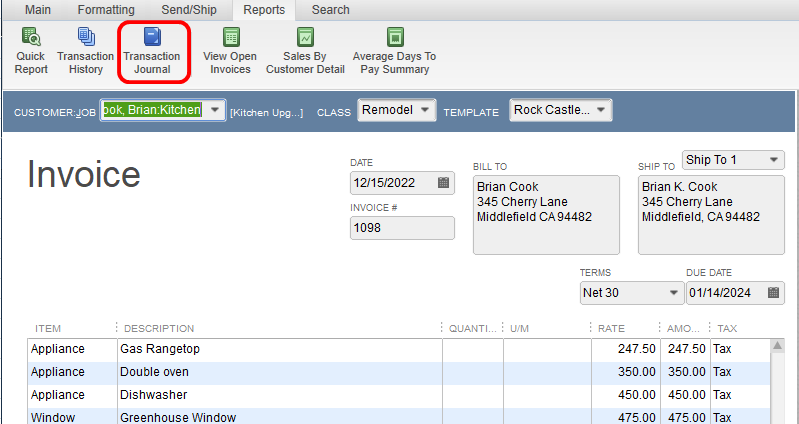Click the Ship To address box
Image resolution: width=799 pixels, height=424 pixels.
point(711,215)
